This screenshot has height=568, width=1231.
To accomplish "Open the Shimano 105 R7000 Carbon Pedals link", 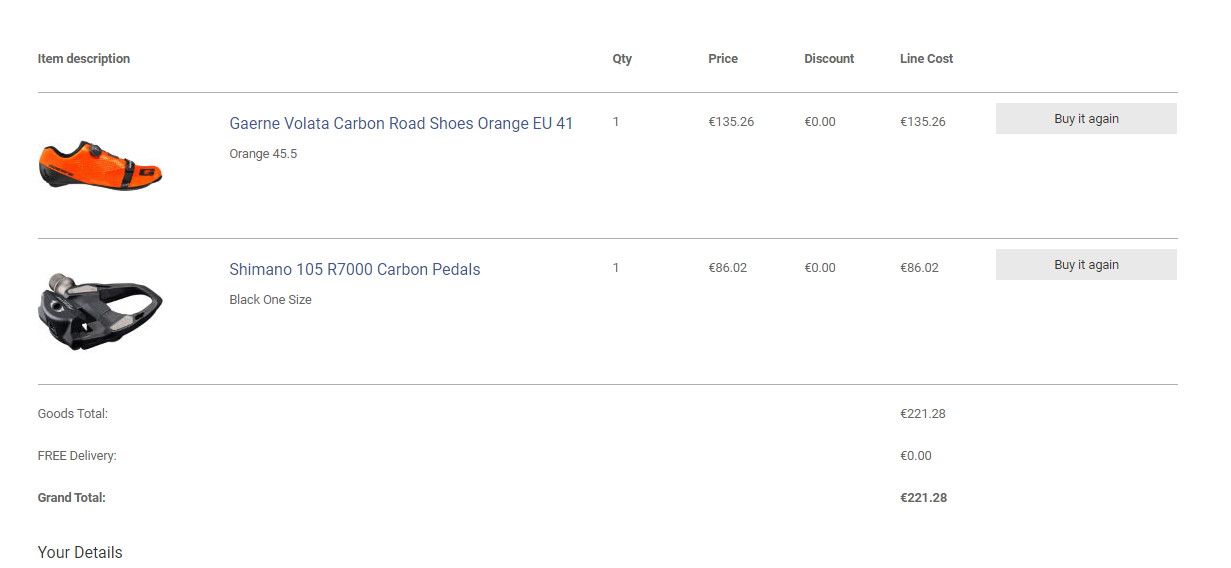I will point(354,270).
